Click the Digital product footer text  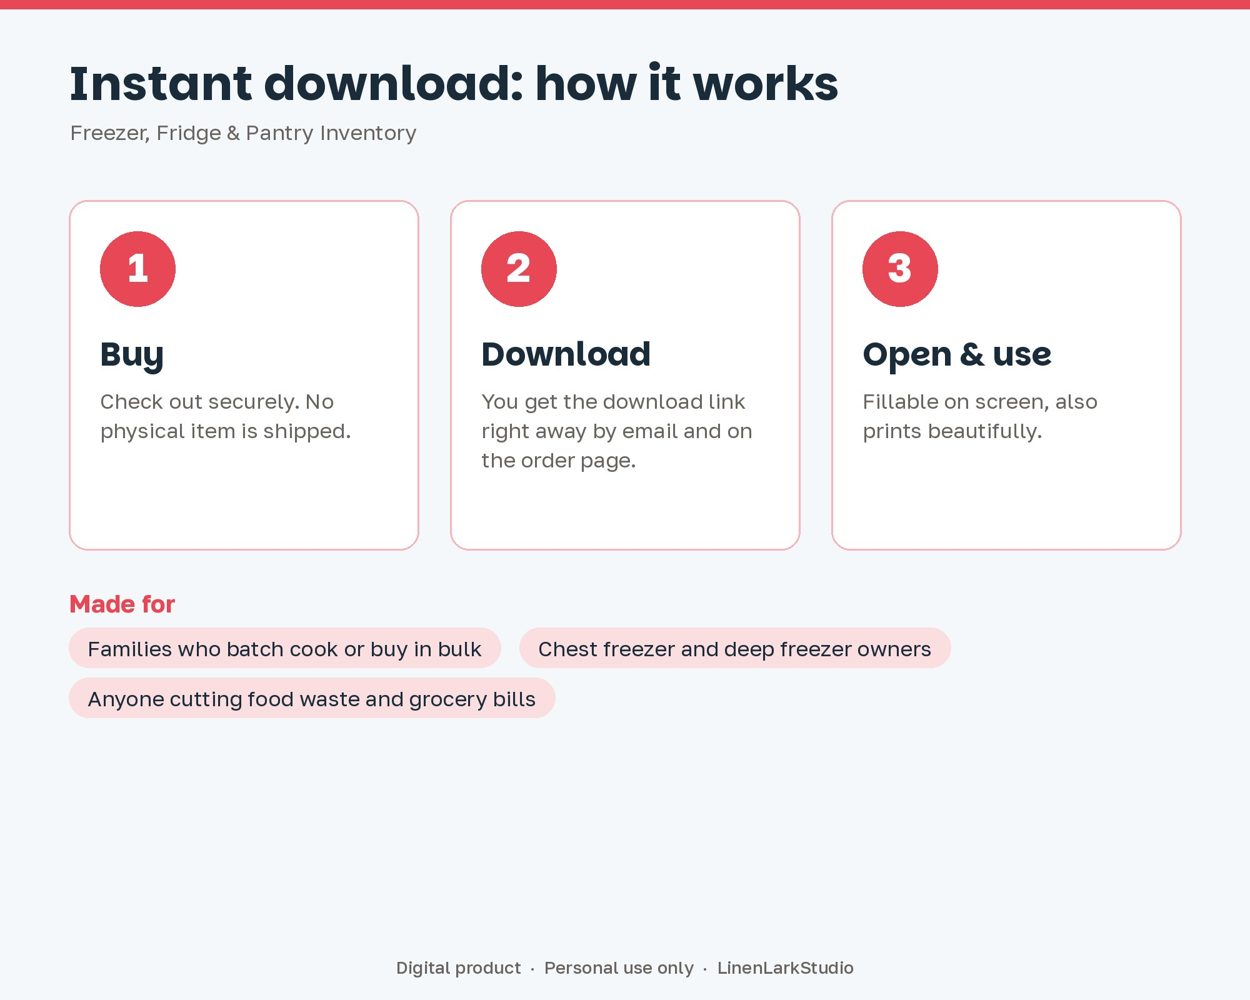click(459, 968)
